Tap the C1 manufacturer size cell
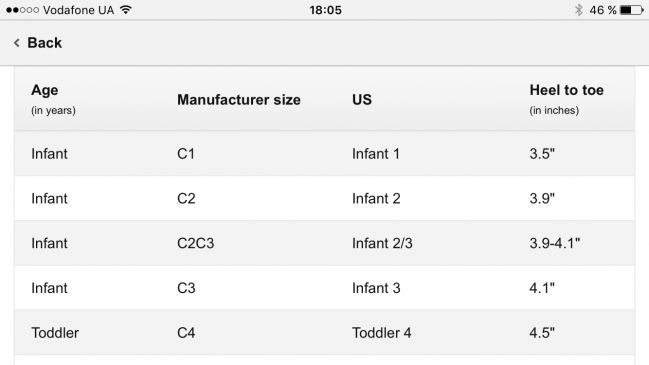 click(x=186, y=154)
